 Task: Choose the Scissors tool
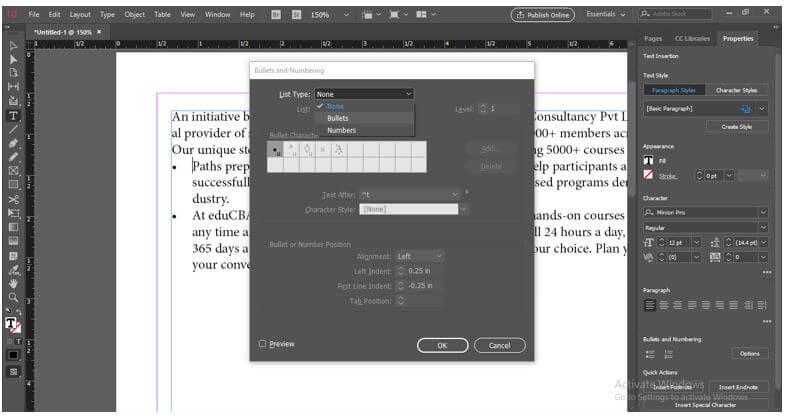click(13, 199)
